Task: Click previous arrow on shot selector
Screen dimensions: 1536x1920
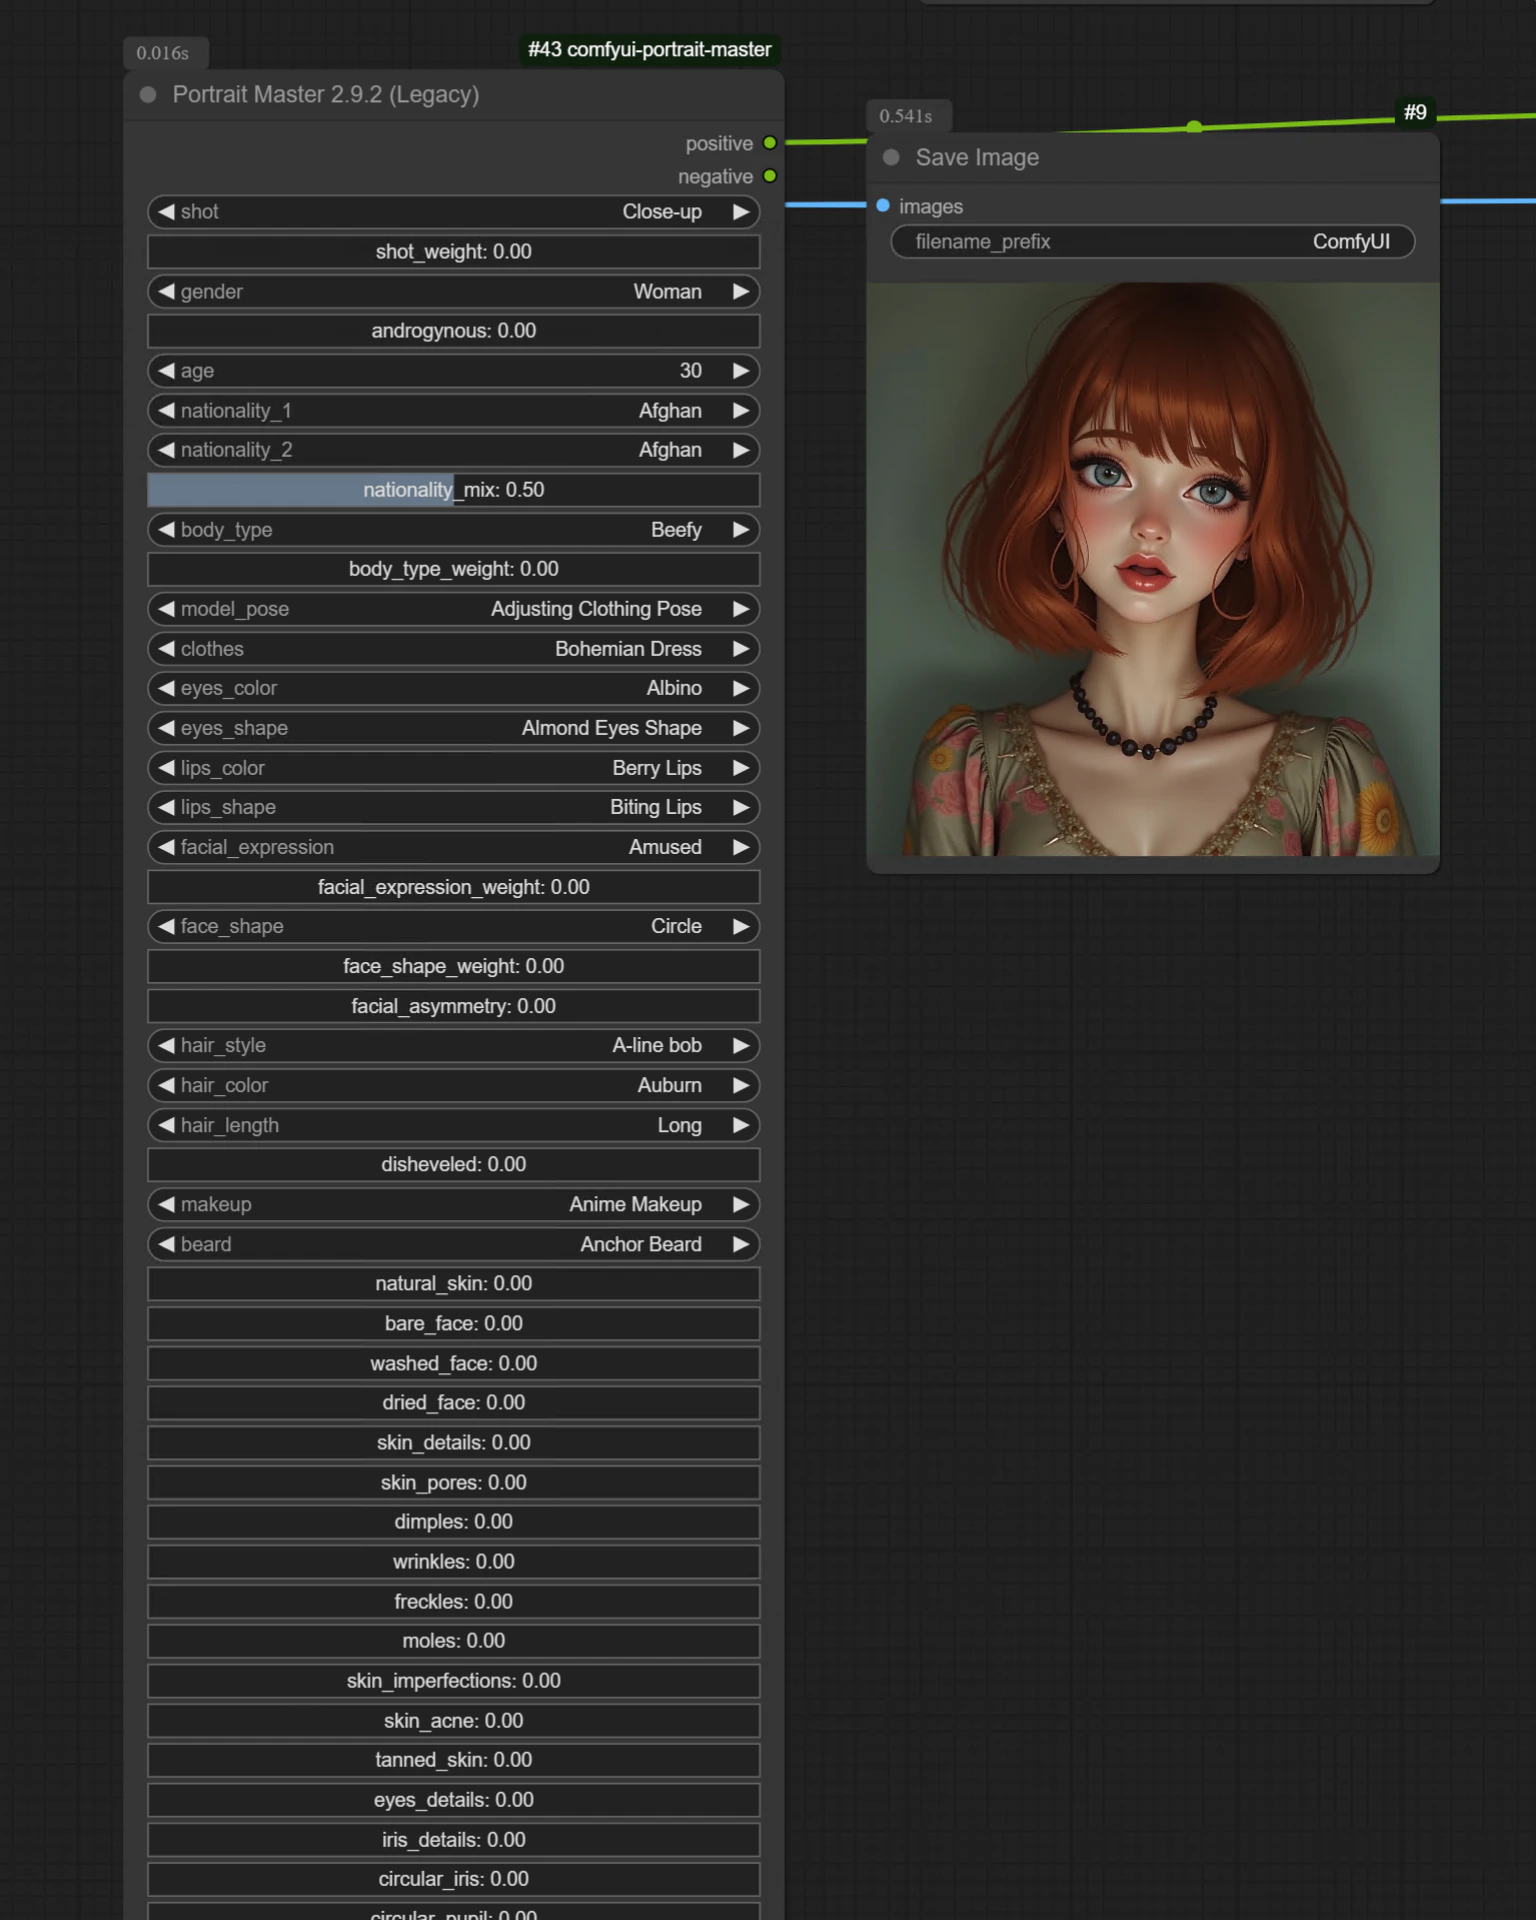Action: click(166, 212)
